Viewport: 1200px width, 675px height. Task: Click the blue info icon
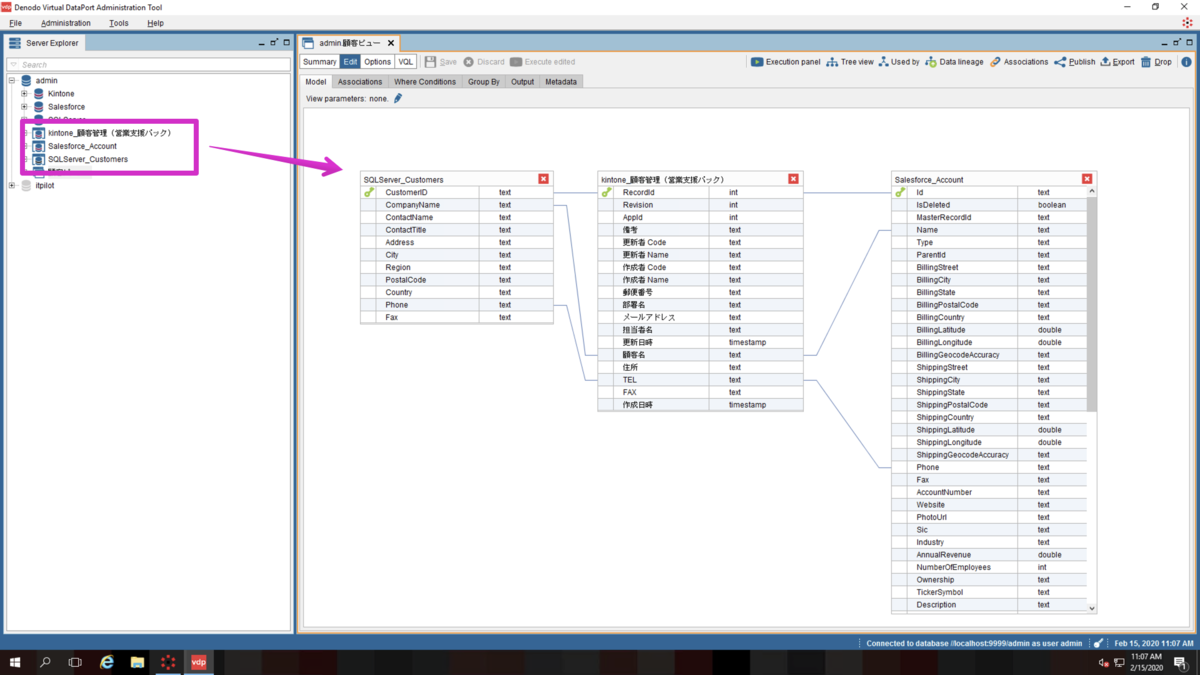click(1186, 62)
